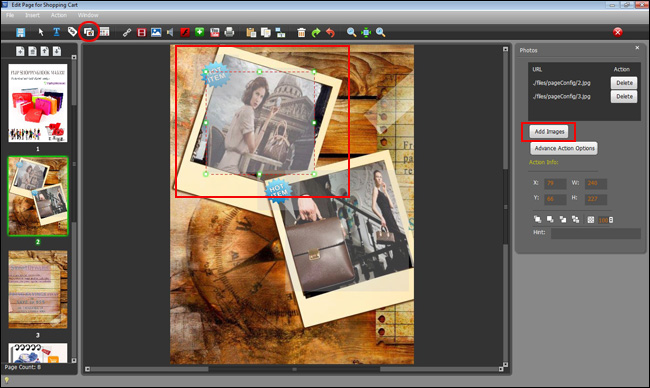
Task: Click the second layer order icon
Action: (x=550, y=219)
